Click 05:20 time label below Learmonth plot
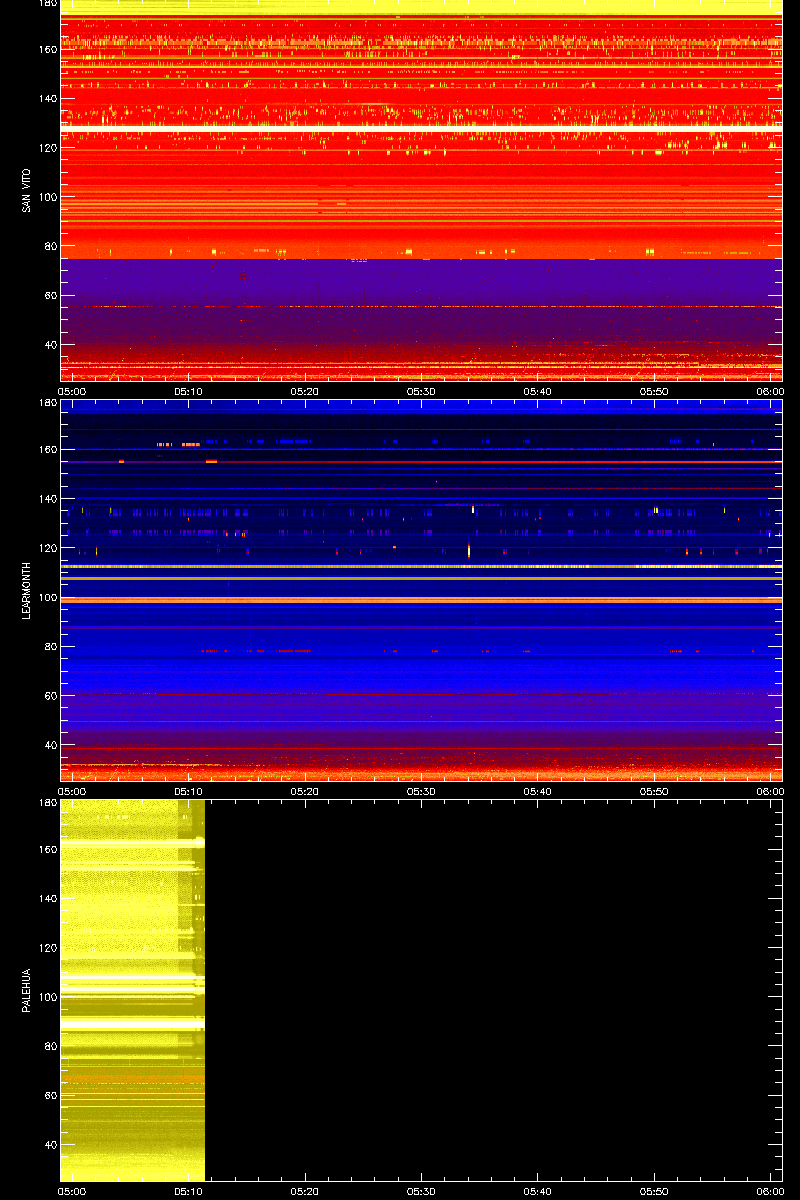Image resolution: width=800 pixels, height=1200 pixels. coord(306,791)
